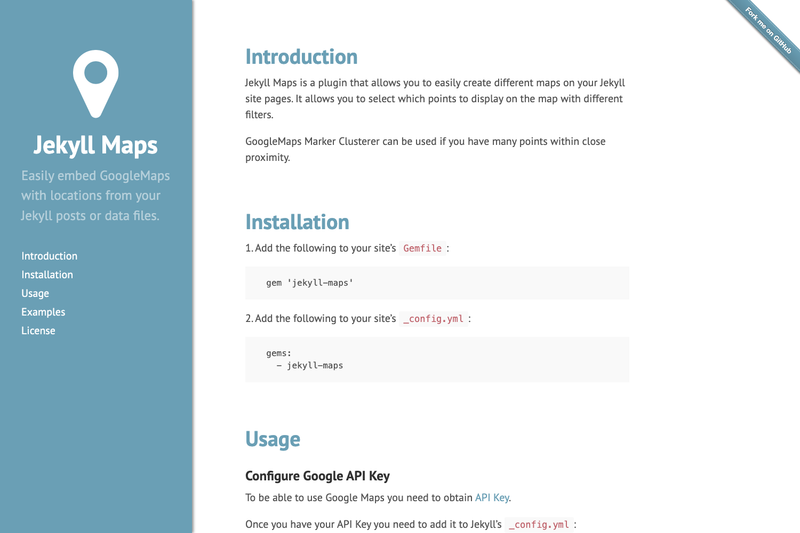Click the _config.yml label in the API Key paragraph
The height and width of the screenshot is (533, 800).
tap(541, 524)
